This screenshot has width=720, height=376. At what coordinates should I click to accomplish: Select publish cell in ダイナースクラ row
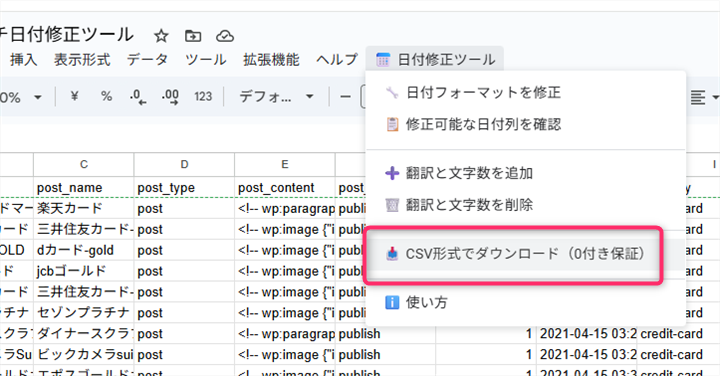385,334
